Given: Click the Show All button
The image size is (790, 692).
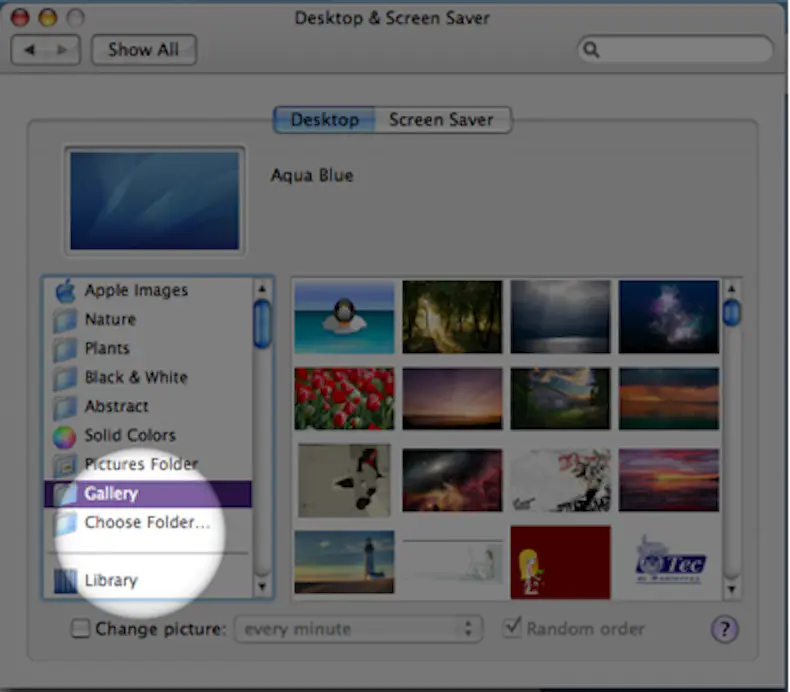Looking at the screenshot, I should pyautogui.click(x=144, y=50).
